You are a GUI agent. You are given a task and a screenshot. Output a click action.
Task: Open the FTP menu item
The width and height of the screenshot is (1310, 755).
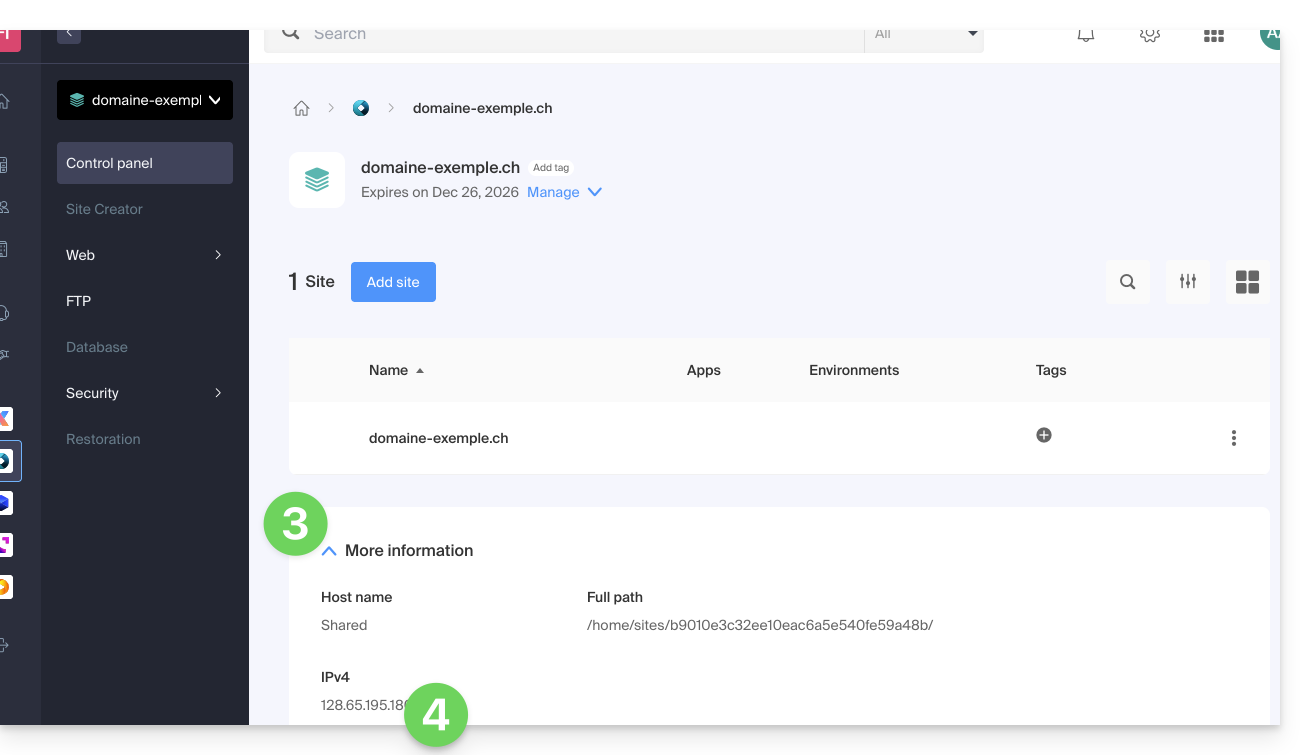79,301
